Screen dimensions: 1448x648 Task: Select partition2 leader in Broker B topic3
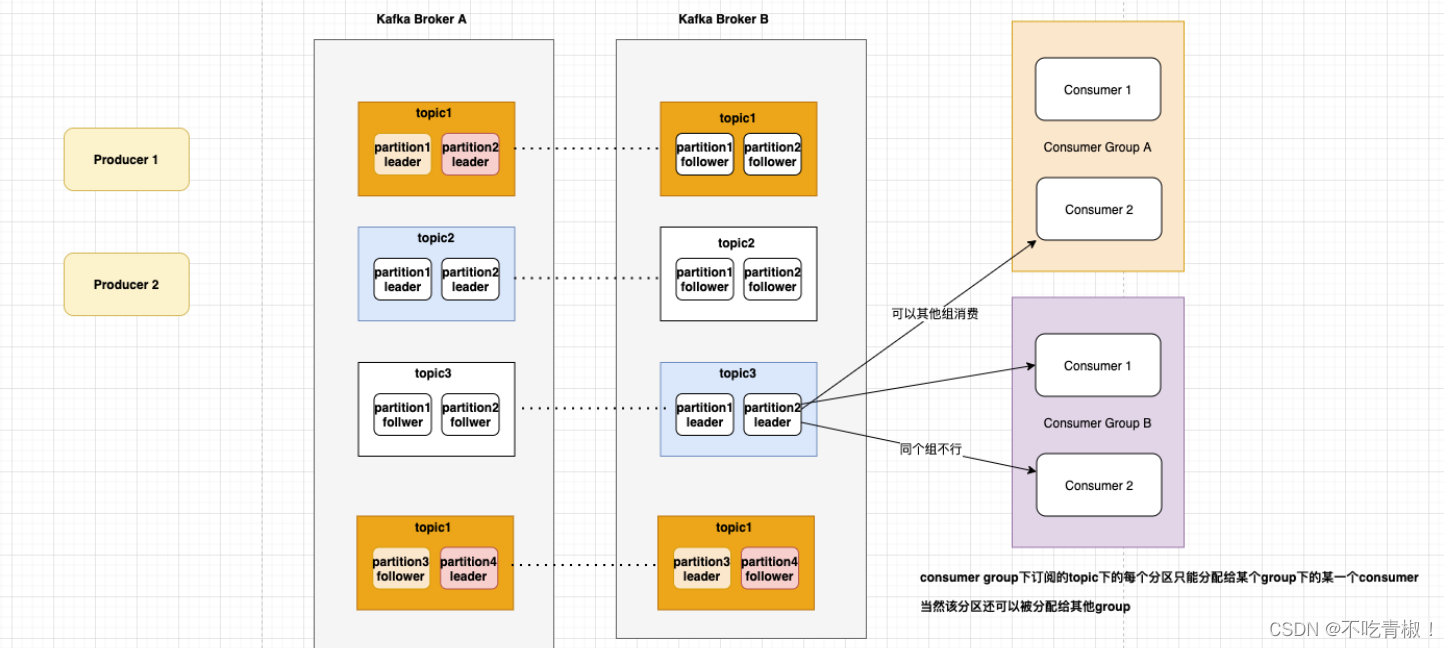click(x=772, y=414)
